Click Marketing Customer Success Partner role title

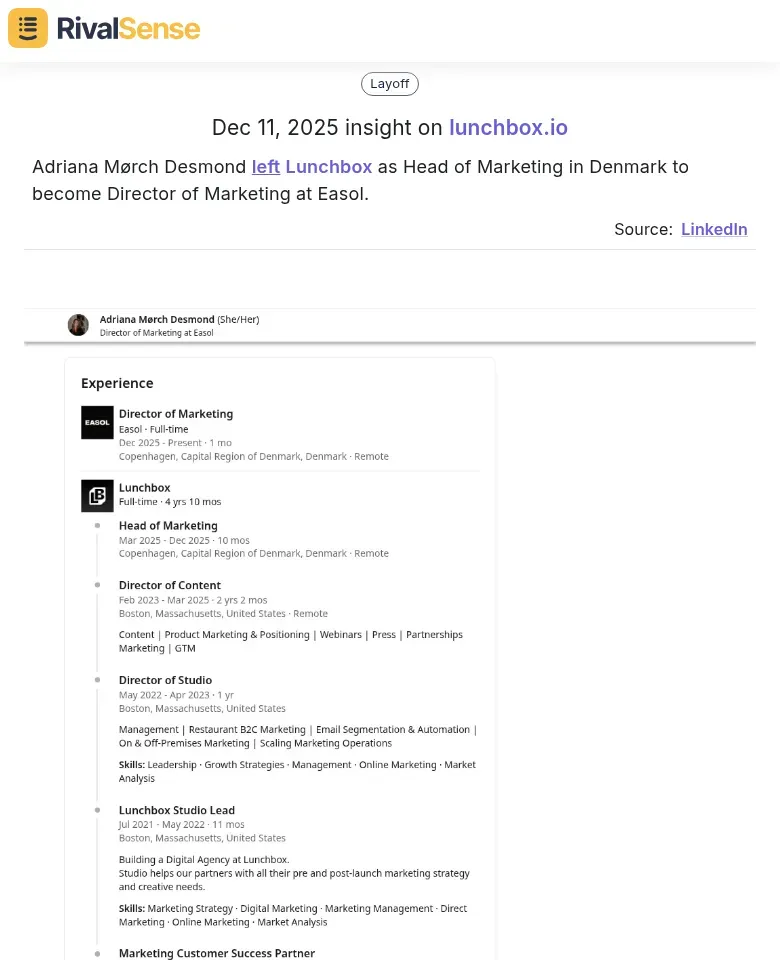point(217,954)
